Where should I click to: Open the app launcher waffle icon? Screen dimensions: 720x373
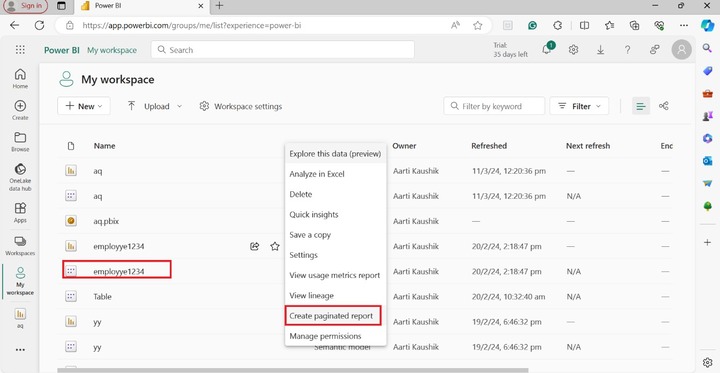20,50
